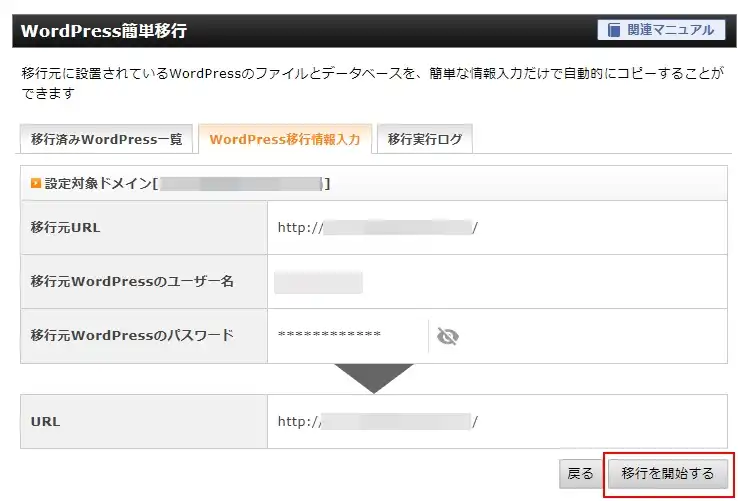Click the 設定対象ドメイン heading text
Viewport: 738px width, 501px height.
(187, 183)
